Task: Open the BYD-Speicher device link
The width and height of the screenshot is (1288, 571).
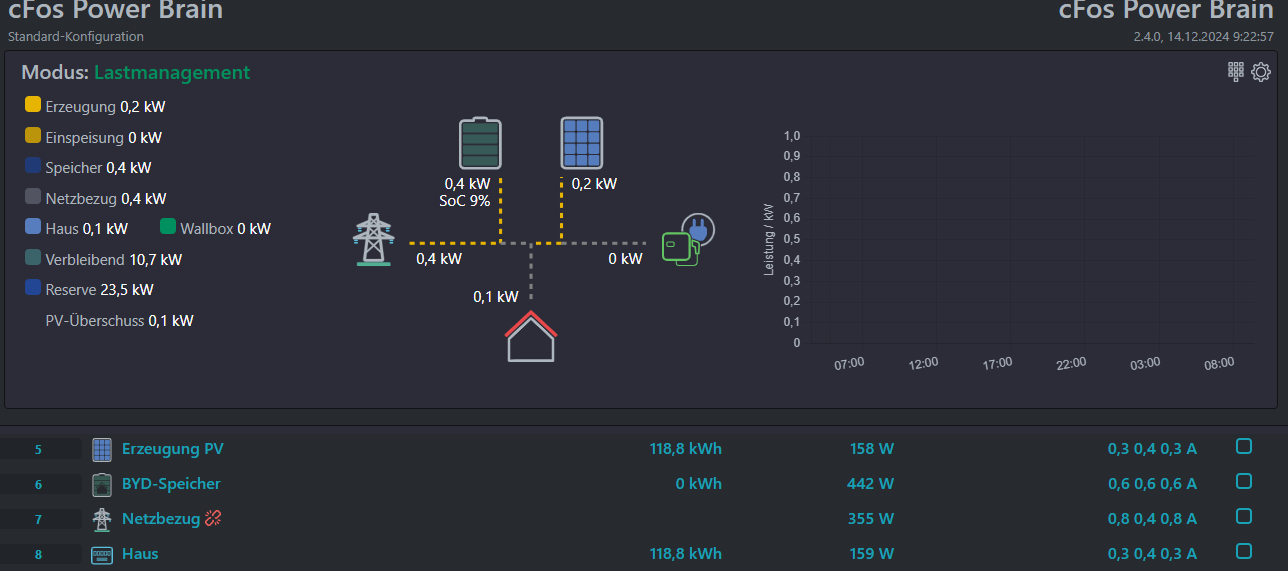Action: [x=171, y=484]
